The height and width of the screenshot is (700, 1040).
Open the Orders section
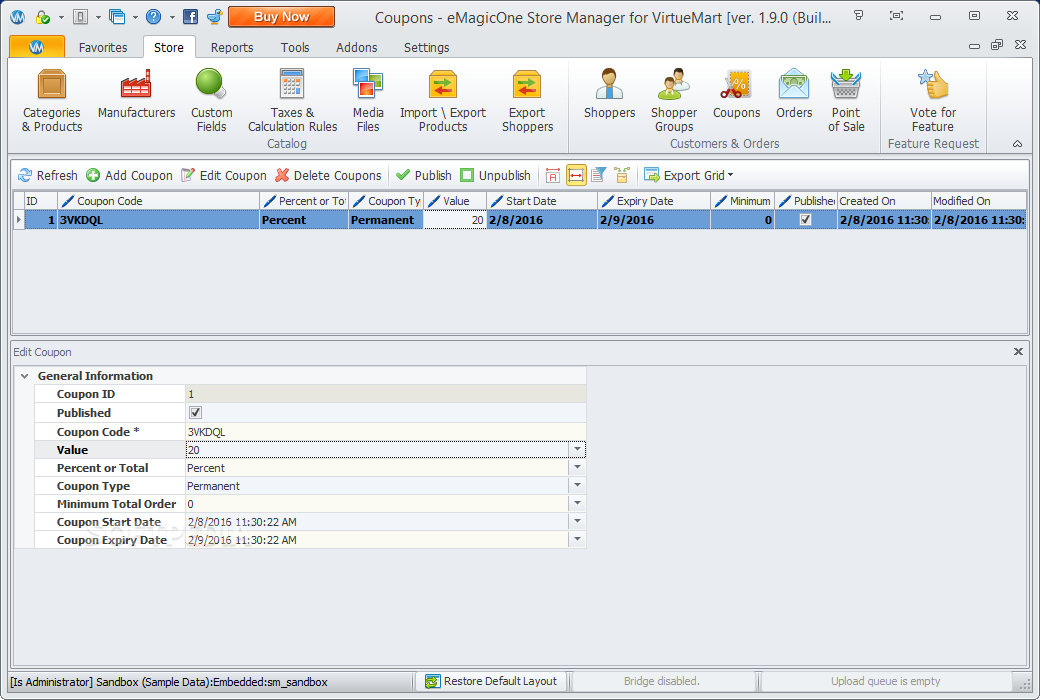[x=794, y=94]
